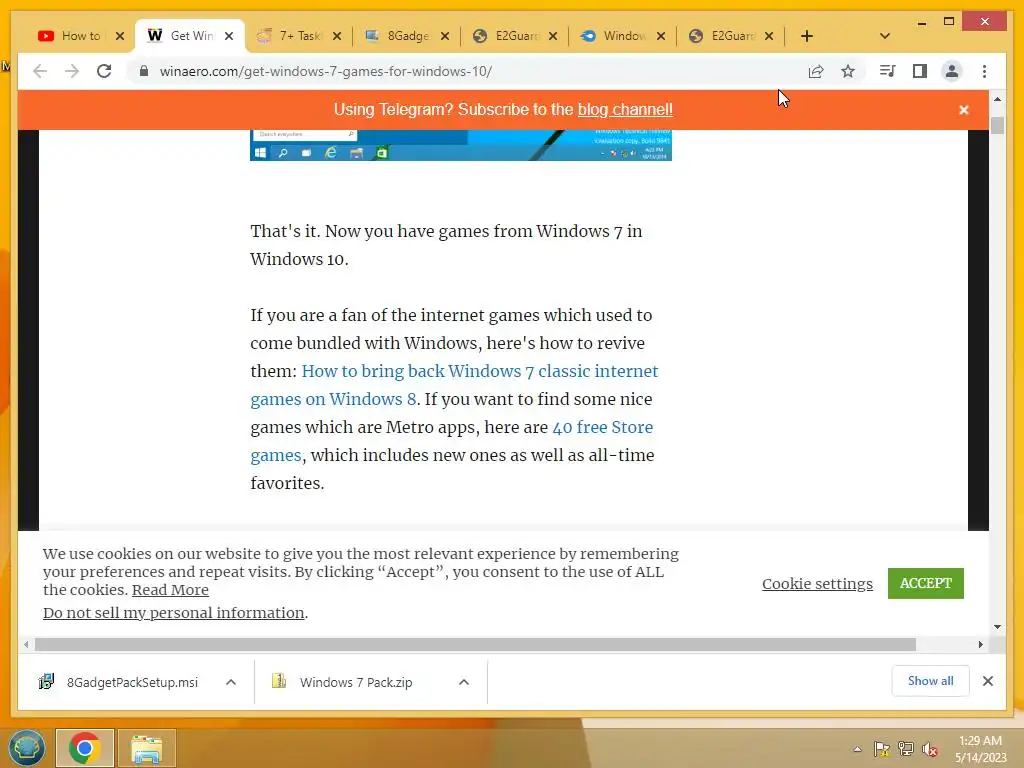Screen dimensions: 1024x768
Task: Open the clock showing 1:29 AM
Action: click(980, 749)
